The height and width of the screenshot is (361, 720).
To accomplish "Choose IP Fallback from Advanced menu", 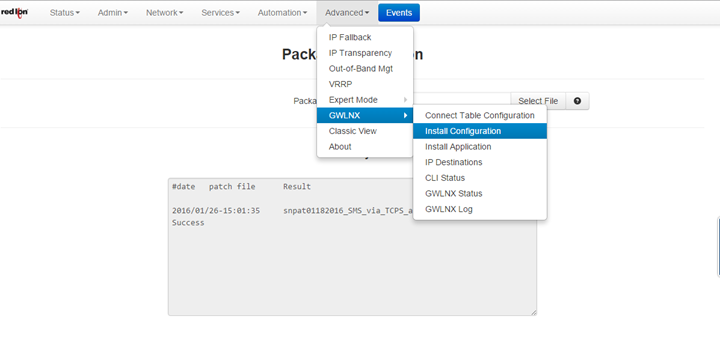I will point(365,37).
